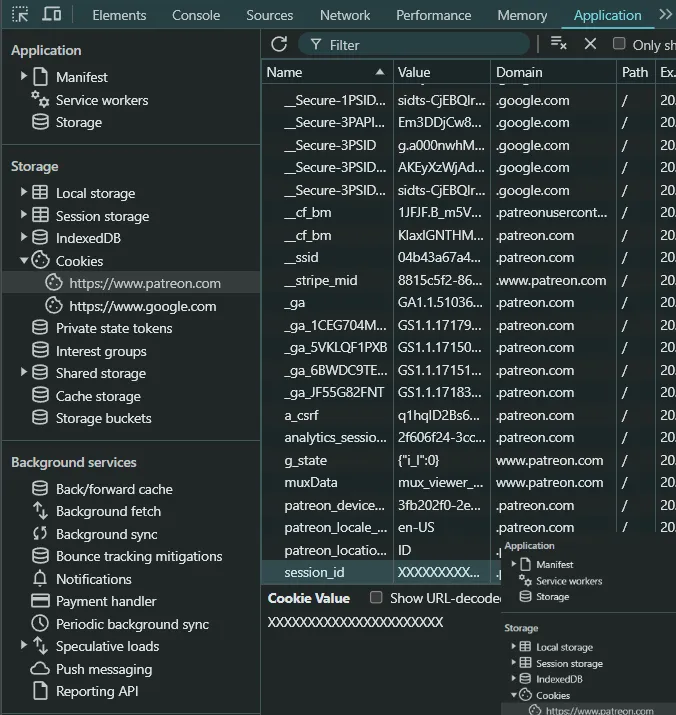Click the Notifications bell icon
This screenshot has width=676, height=715.
pos(40,579)
